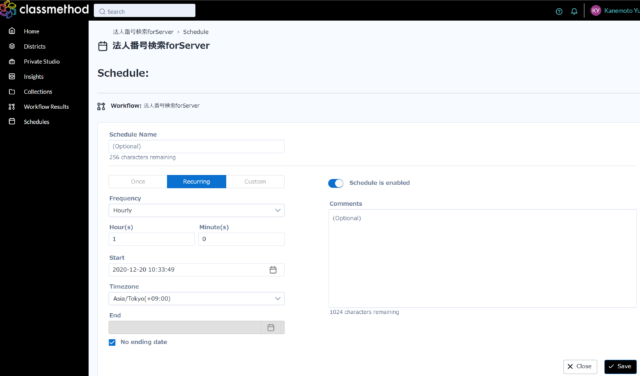The width and height of the screenshot is (640, 376).
Task: Click the Save button
Action: 620,367
